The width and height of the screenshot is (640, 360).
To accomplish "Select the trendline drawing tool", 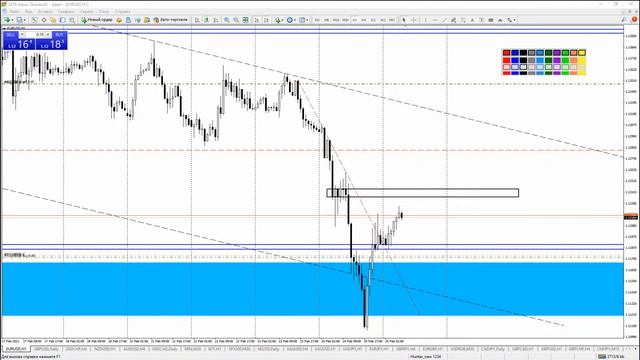I will (x=444, y=20).
